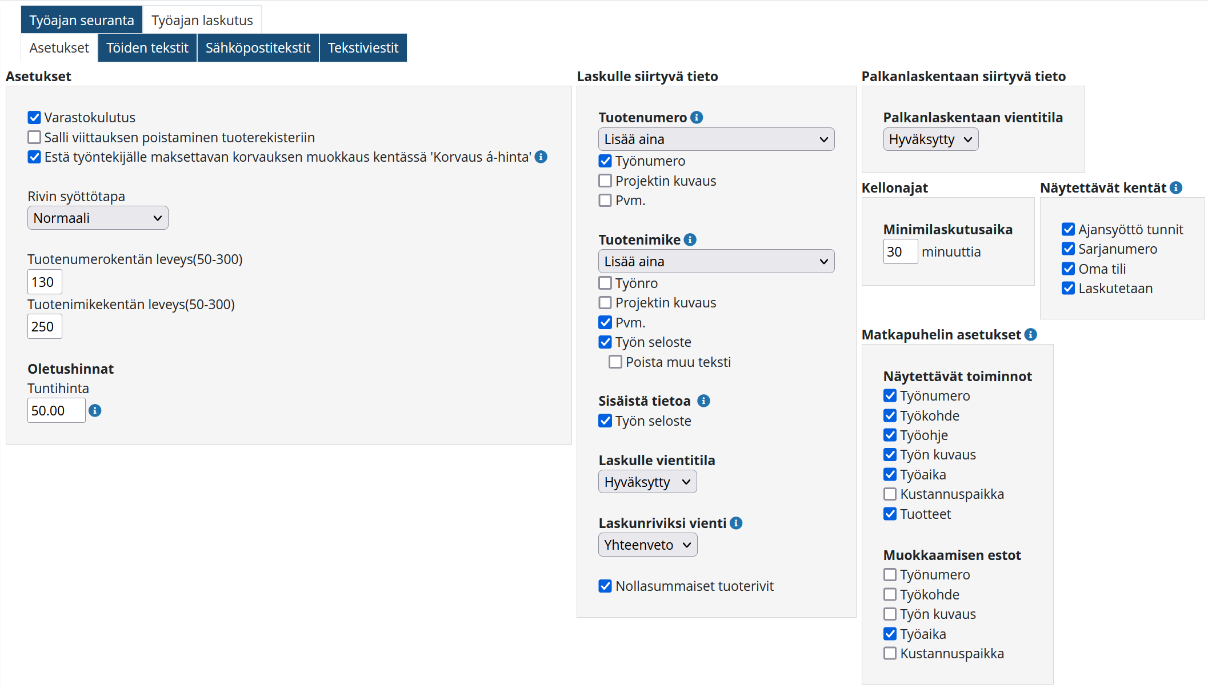
Task: Open the Sähköpostitekstit tab
Action: coord(258,48)
